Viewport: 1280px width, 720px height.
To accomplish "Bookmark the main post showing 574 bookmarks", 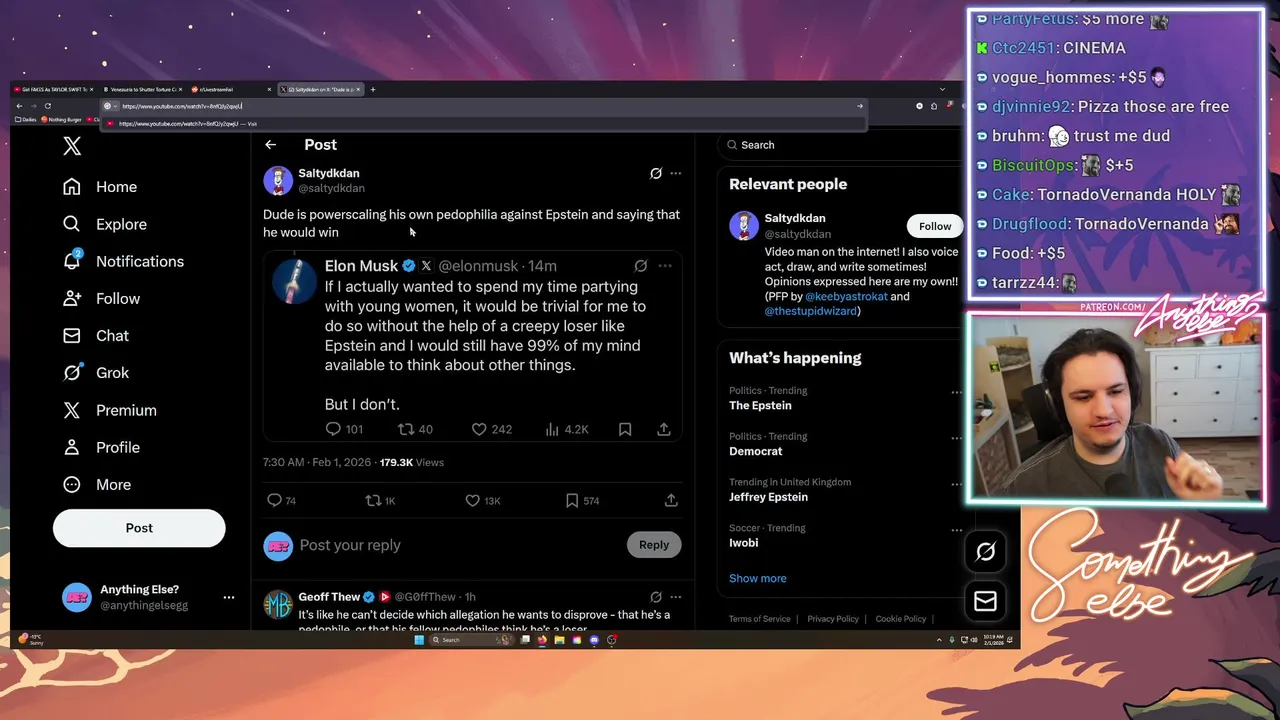I will (x=572, y=500).
